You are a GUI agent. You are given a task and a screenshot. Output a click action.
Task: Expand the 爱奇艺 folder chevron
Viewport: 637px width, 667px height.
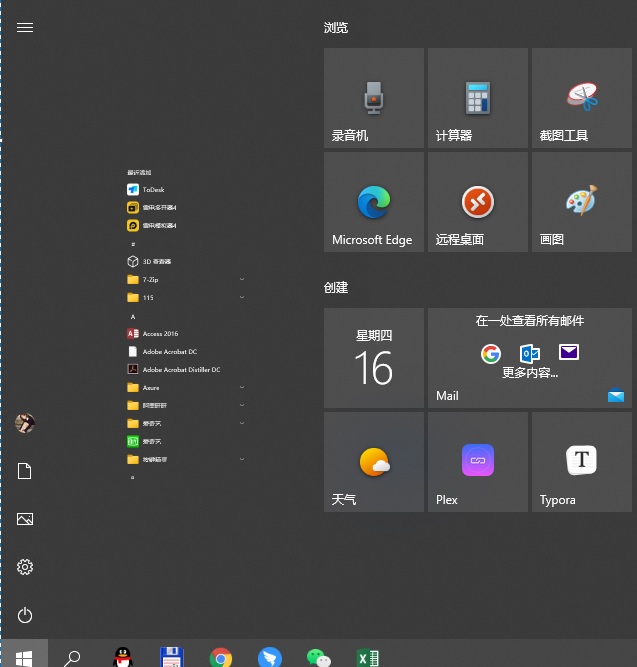click(x=242, y=423)
